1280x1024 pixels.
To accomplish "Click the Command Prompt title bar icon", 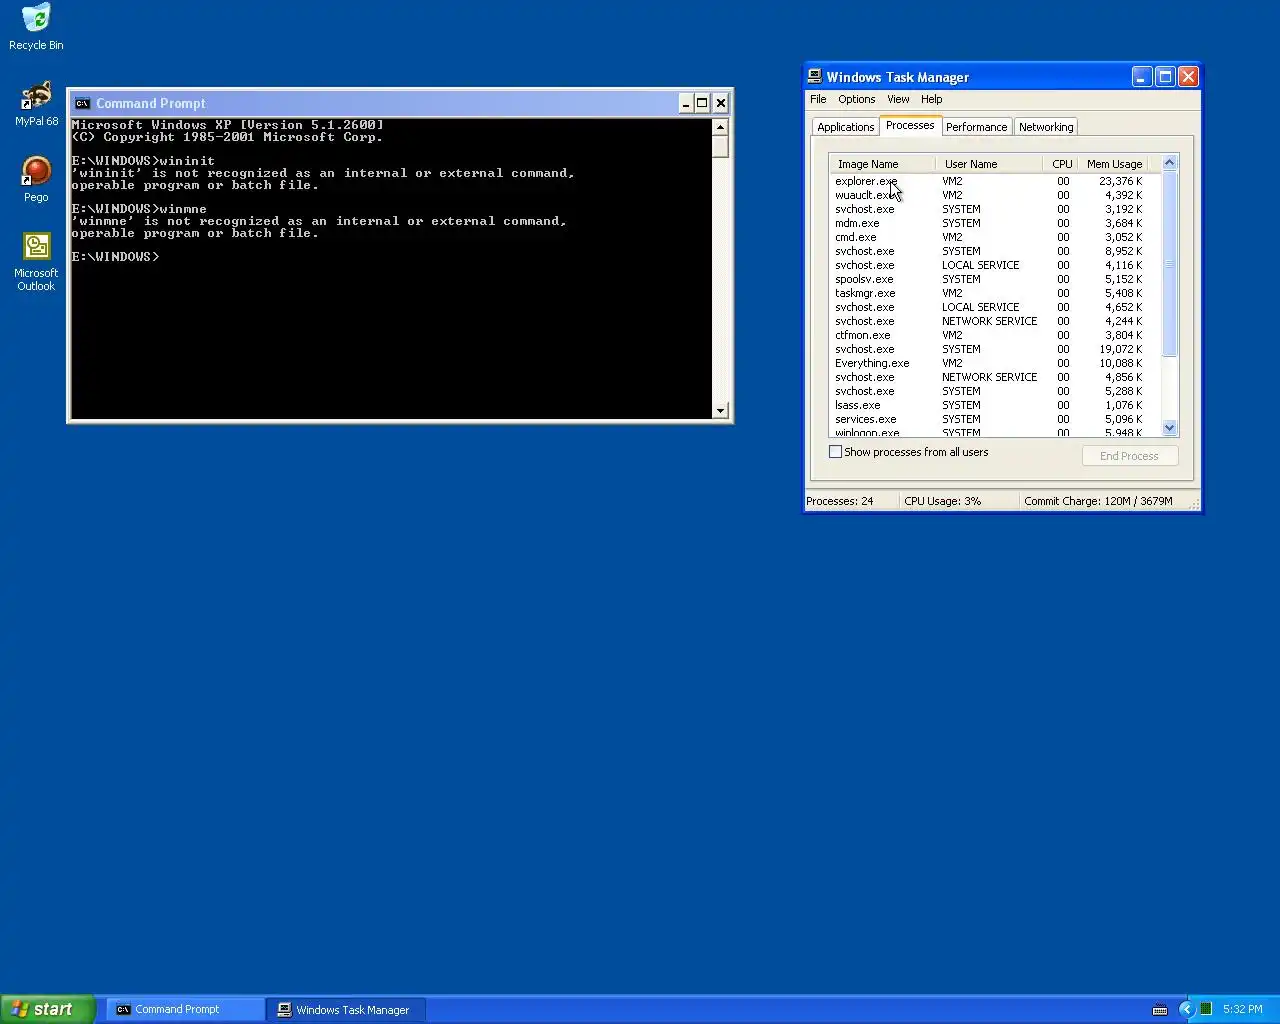I will [82, 103].
